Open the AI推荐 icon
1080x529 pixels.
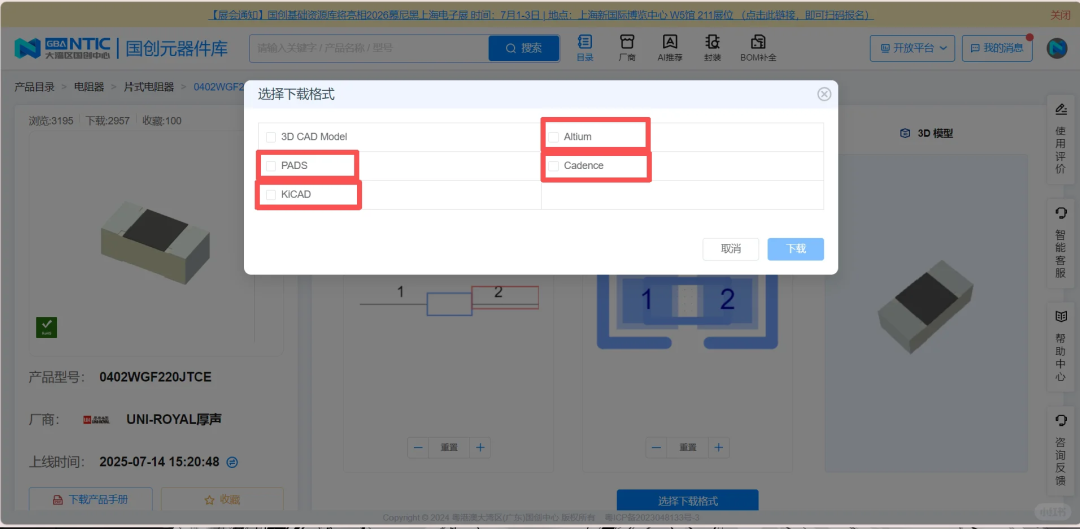669,48
